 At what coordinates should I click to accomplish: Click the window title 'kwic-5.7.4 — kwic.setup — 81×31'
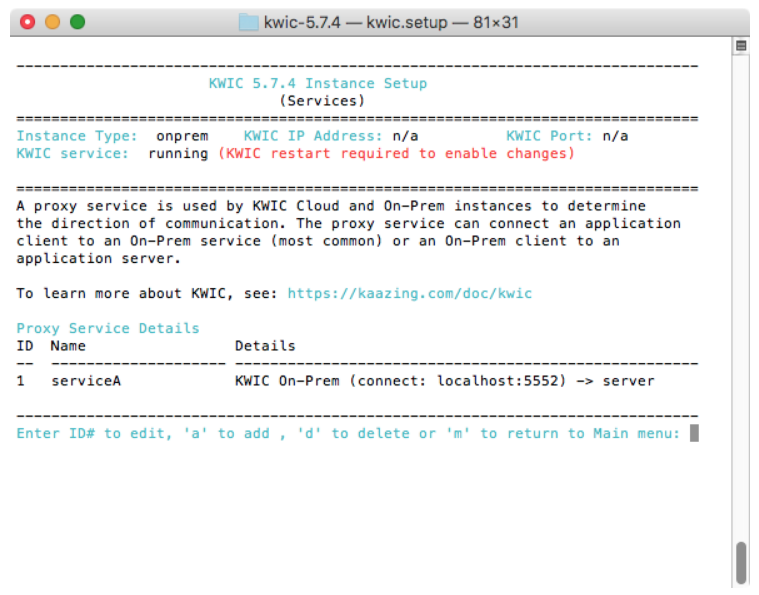(x=391, y=22)
